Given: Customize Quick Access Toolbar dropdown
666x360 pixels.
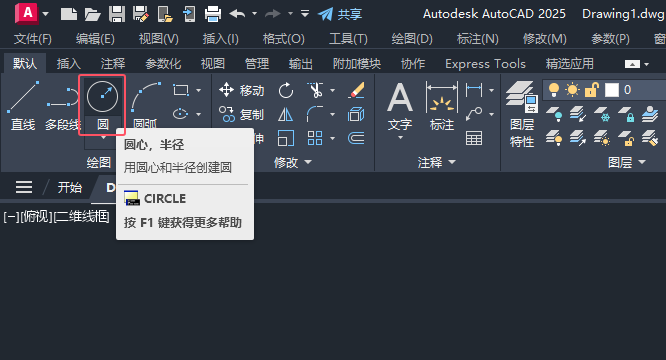Looking at the screenshot, I should coord(305,14).
